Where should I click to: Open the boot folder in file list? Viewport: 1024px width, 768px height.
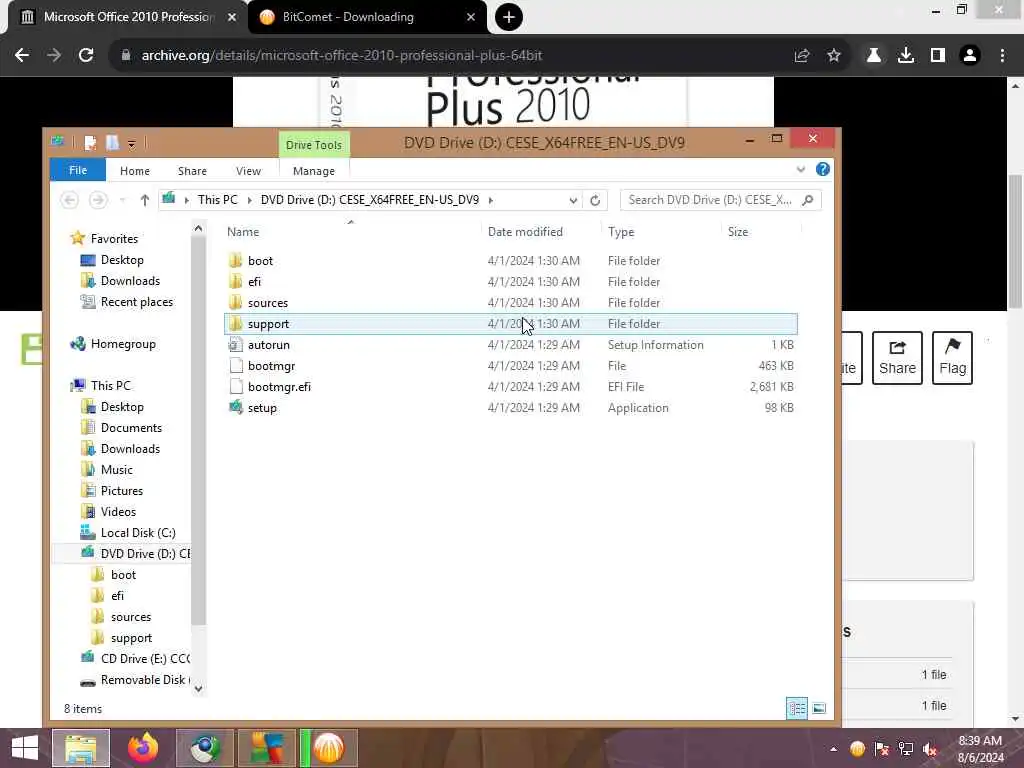(x=260, y=261)
